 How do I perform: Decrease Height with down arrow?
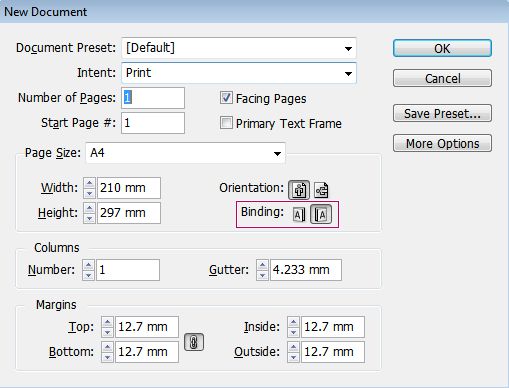[x=89, y=218]
